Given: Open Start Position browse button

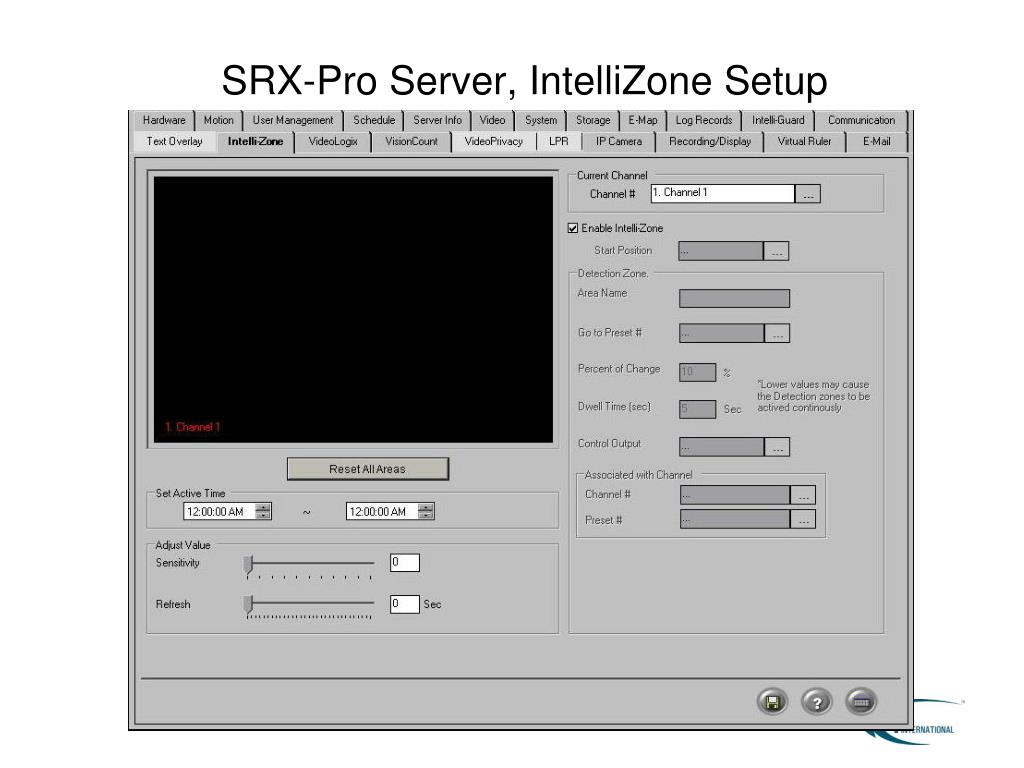Looking at the screenshot, I should (x=776, y=251).
